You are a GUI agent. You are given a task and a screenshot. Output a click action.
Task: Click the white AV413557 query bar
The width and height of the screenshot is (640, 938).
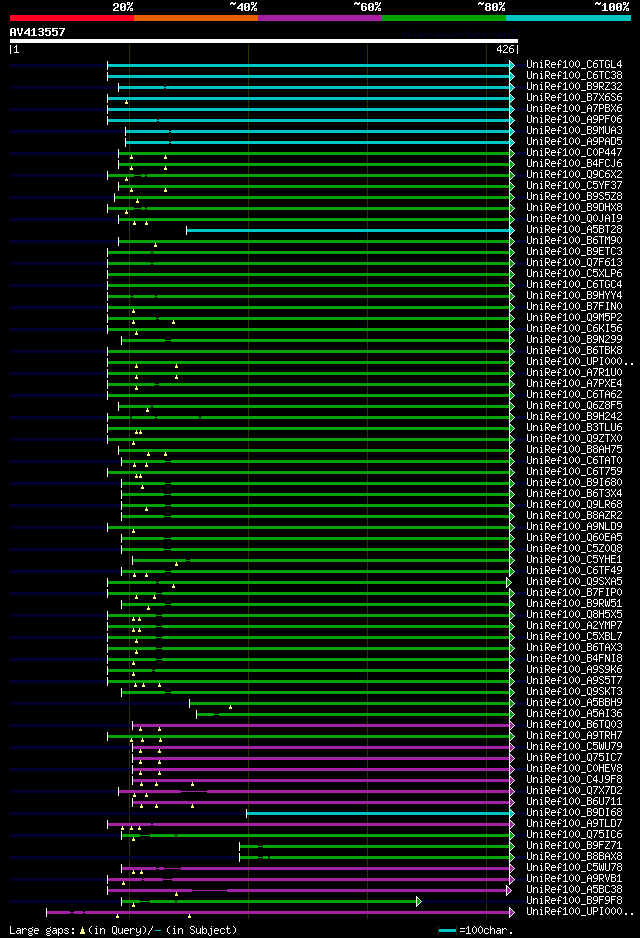pyautogui.click(x=264, y=41)
